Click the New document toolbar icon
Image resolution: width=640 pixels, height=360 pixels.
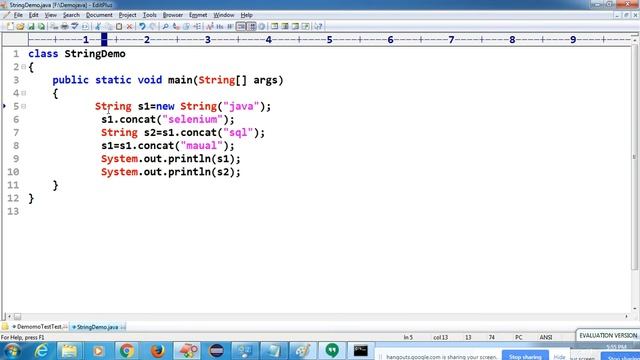(10, 27)
